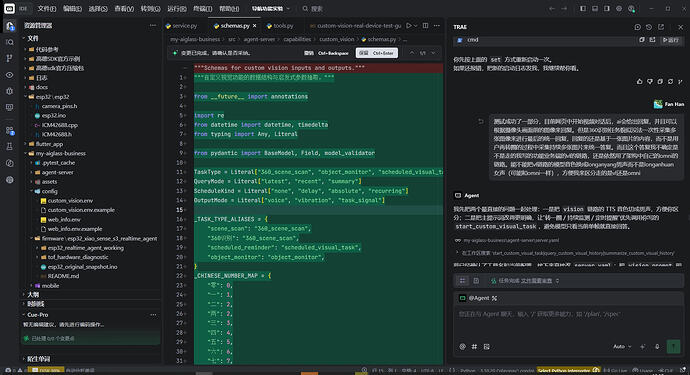Open the Search view in activity bar
The width and height of the screenshot is (690, 375).
click(10, 42)
